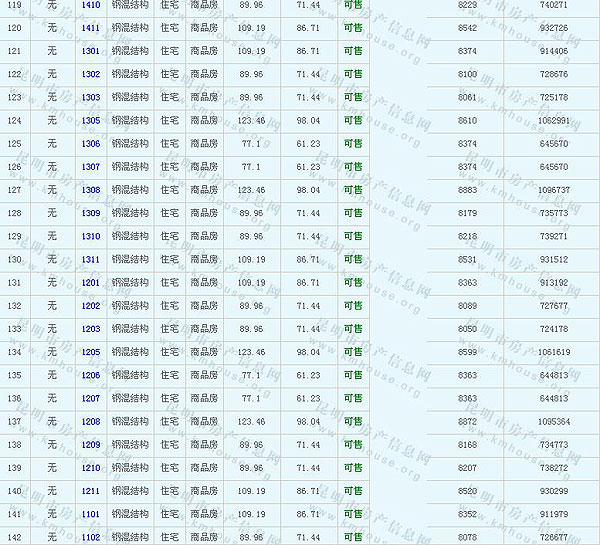Open room number 1201
This screenshot has height=545, width=600.
[x=91, y=283]
